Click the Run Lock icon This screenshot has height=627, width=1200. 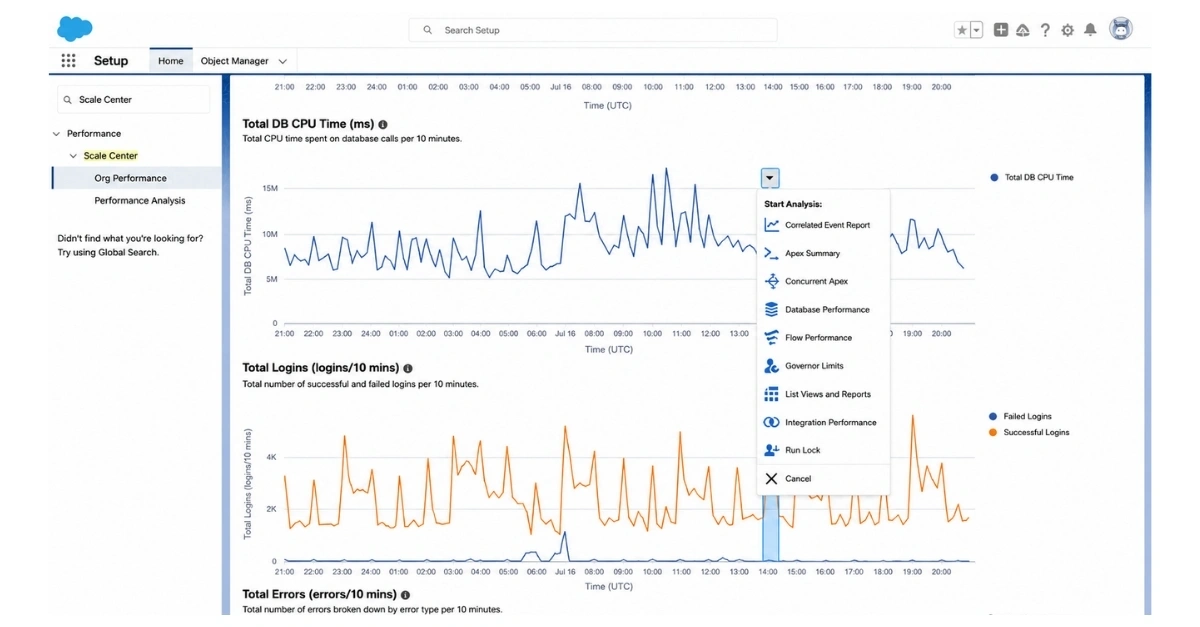pyautogui.click(x=771, y=450)
